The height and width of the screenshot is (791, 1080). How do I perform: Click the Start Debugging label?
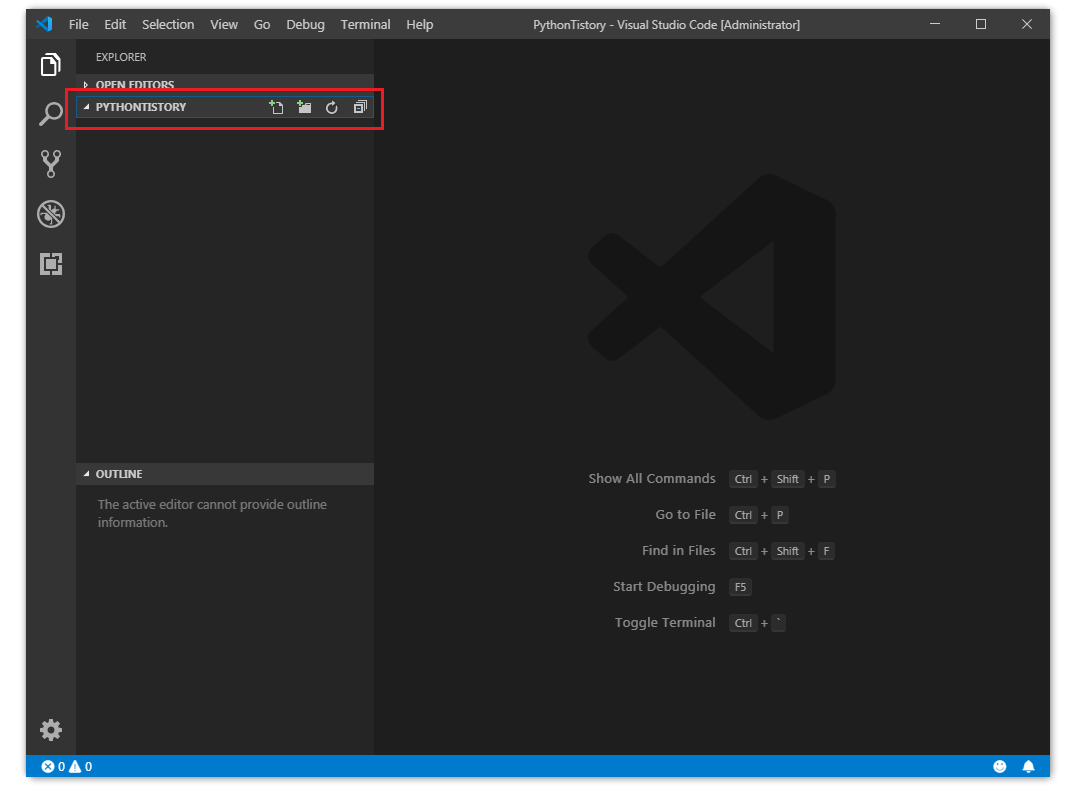click(664, 586)
